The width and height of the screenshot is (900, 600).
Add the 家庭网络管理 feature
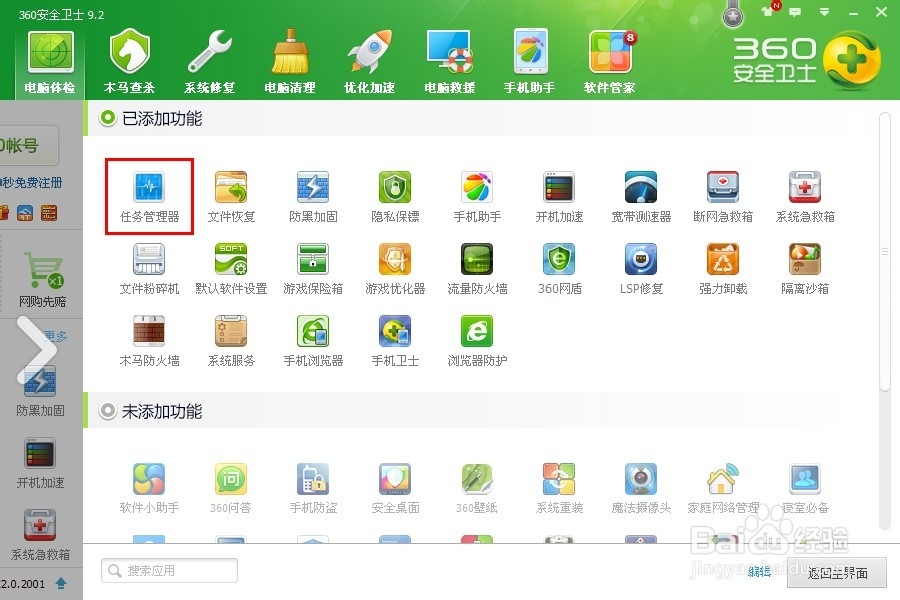tap(723, 488)
